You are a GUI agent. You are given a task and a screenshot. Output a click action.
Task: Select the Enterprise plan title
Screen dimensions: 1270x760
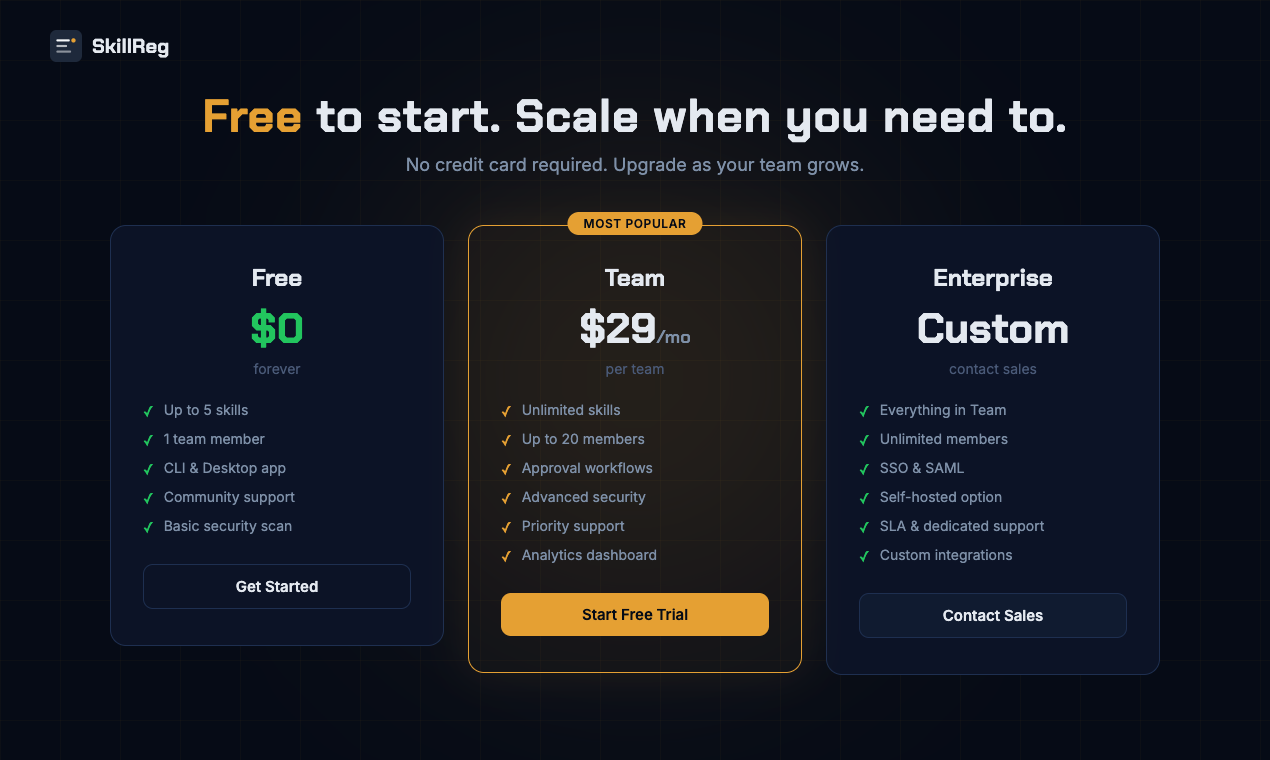pyautogui.click(x=992, y=278)
